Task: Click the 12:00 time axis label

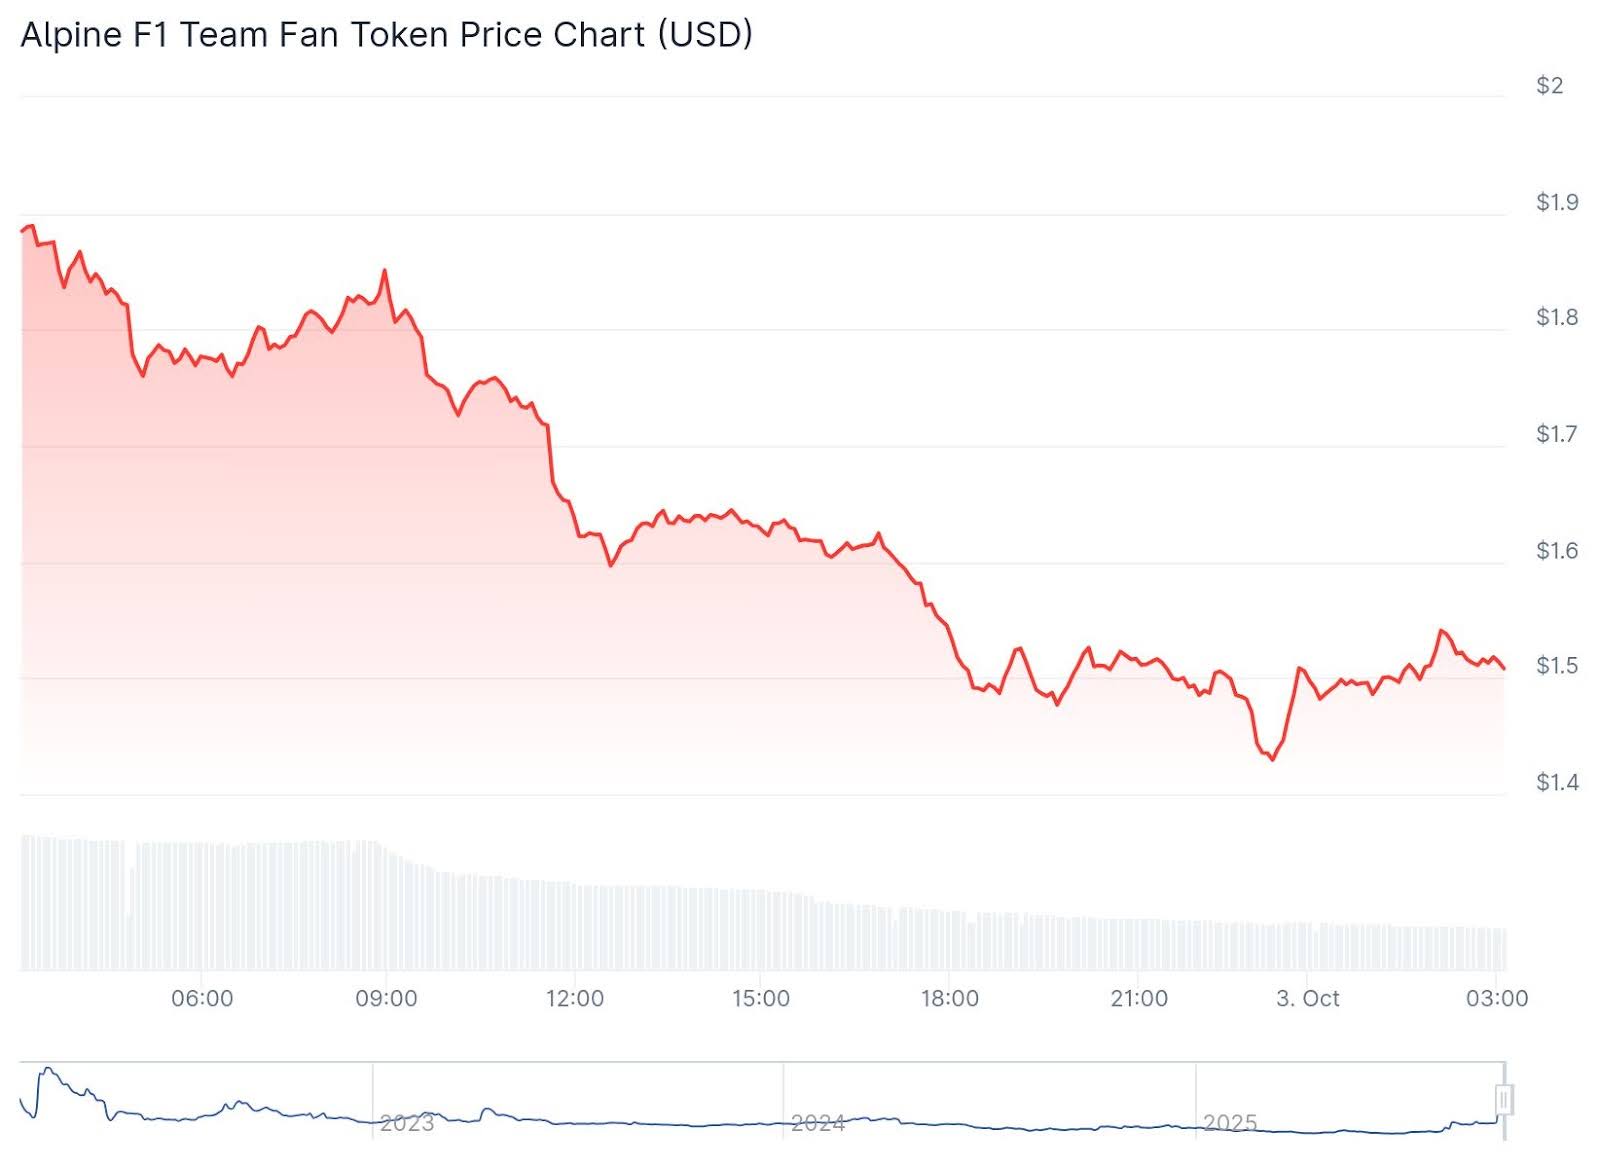Action: coord(575,998)
